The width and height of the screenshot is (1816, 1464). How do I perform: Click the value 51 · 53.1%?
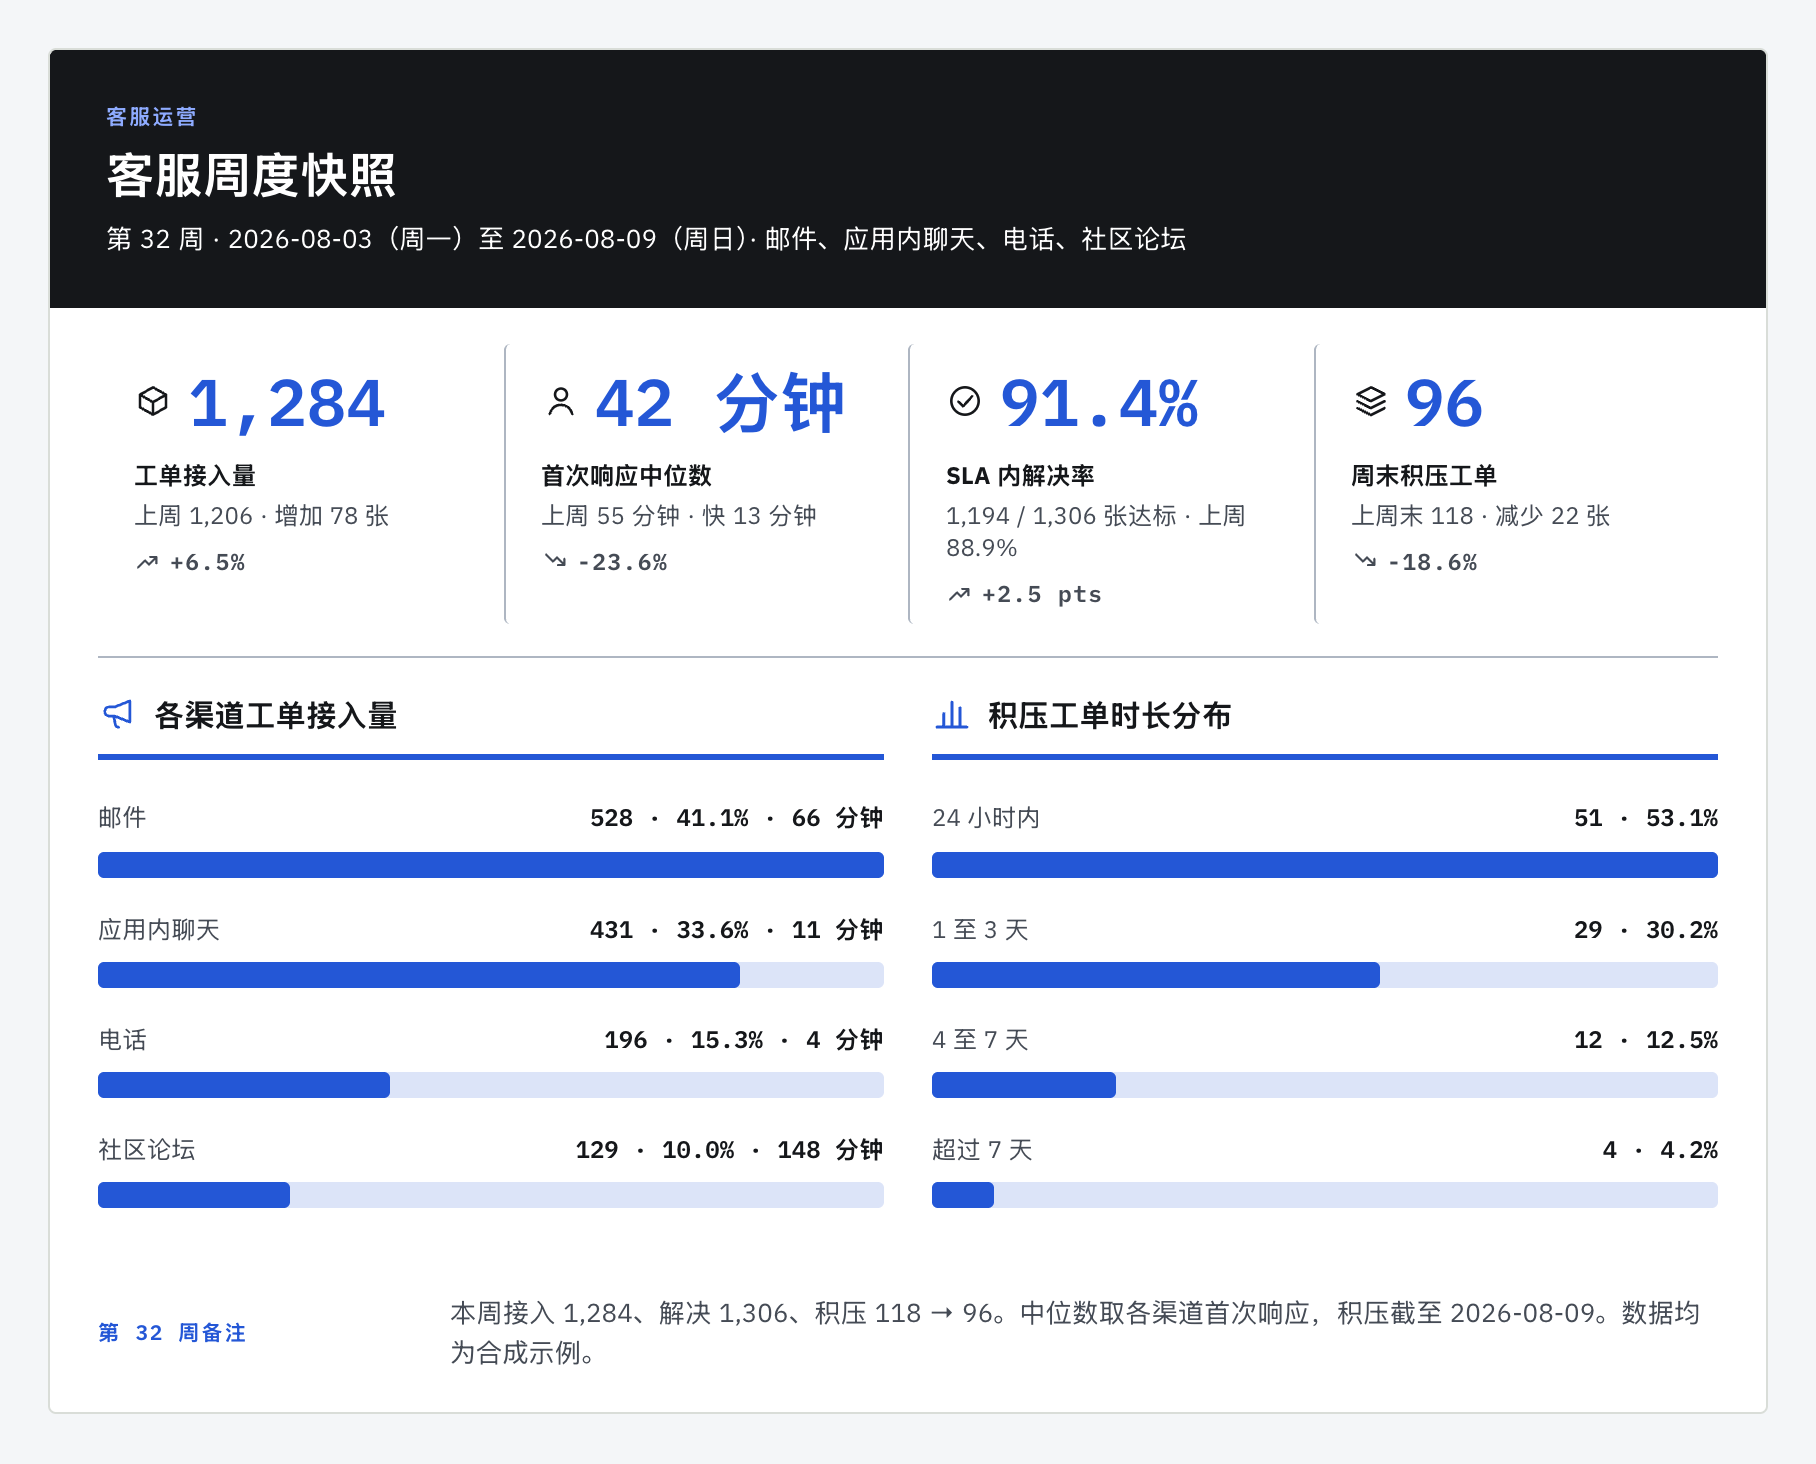1645,818
